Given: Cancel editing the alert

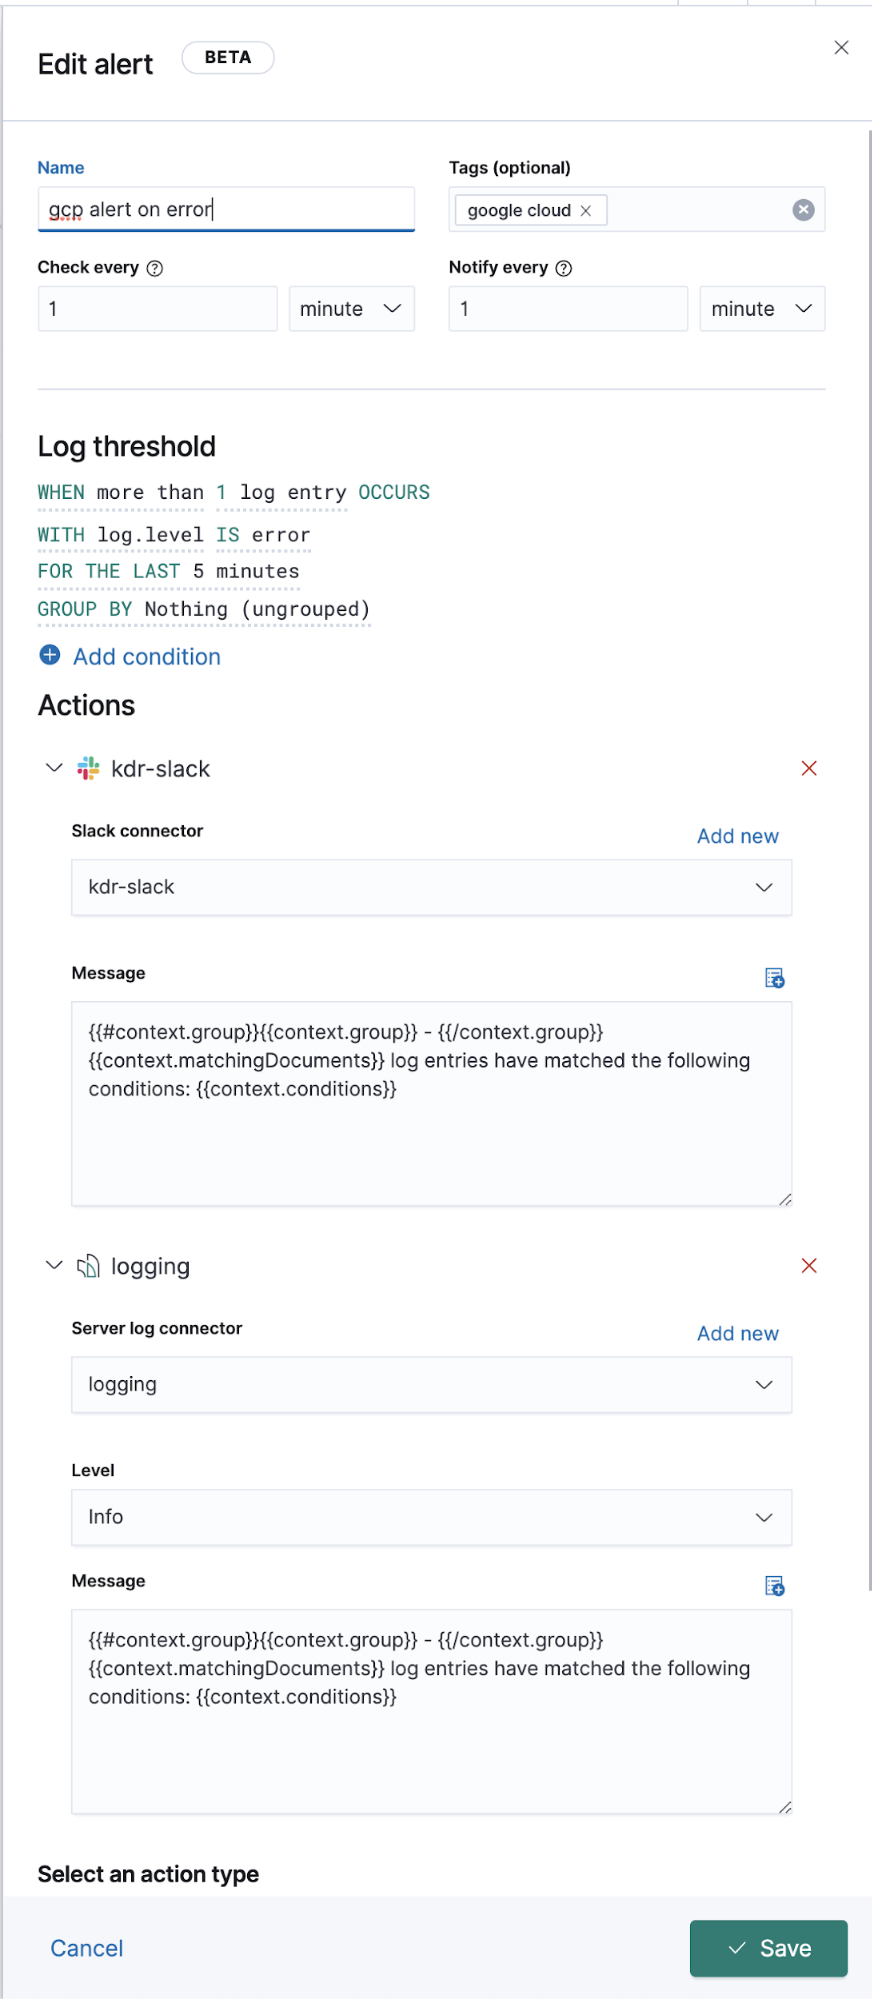Looking at the screenshot, I should coord(87,1948).
